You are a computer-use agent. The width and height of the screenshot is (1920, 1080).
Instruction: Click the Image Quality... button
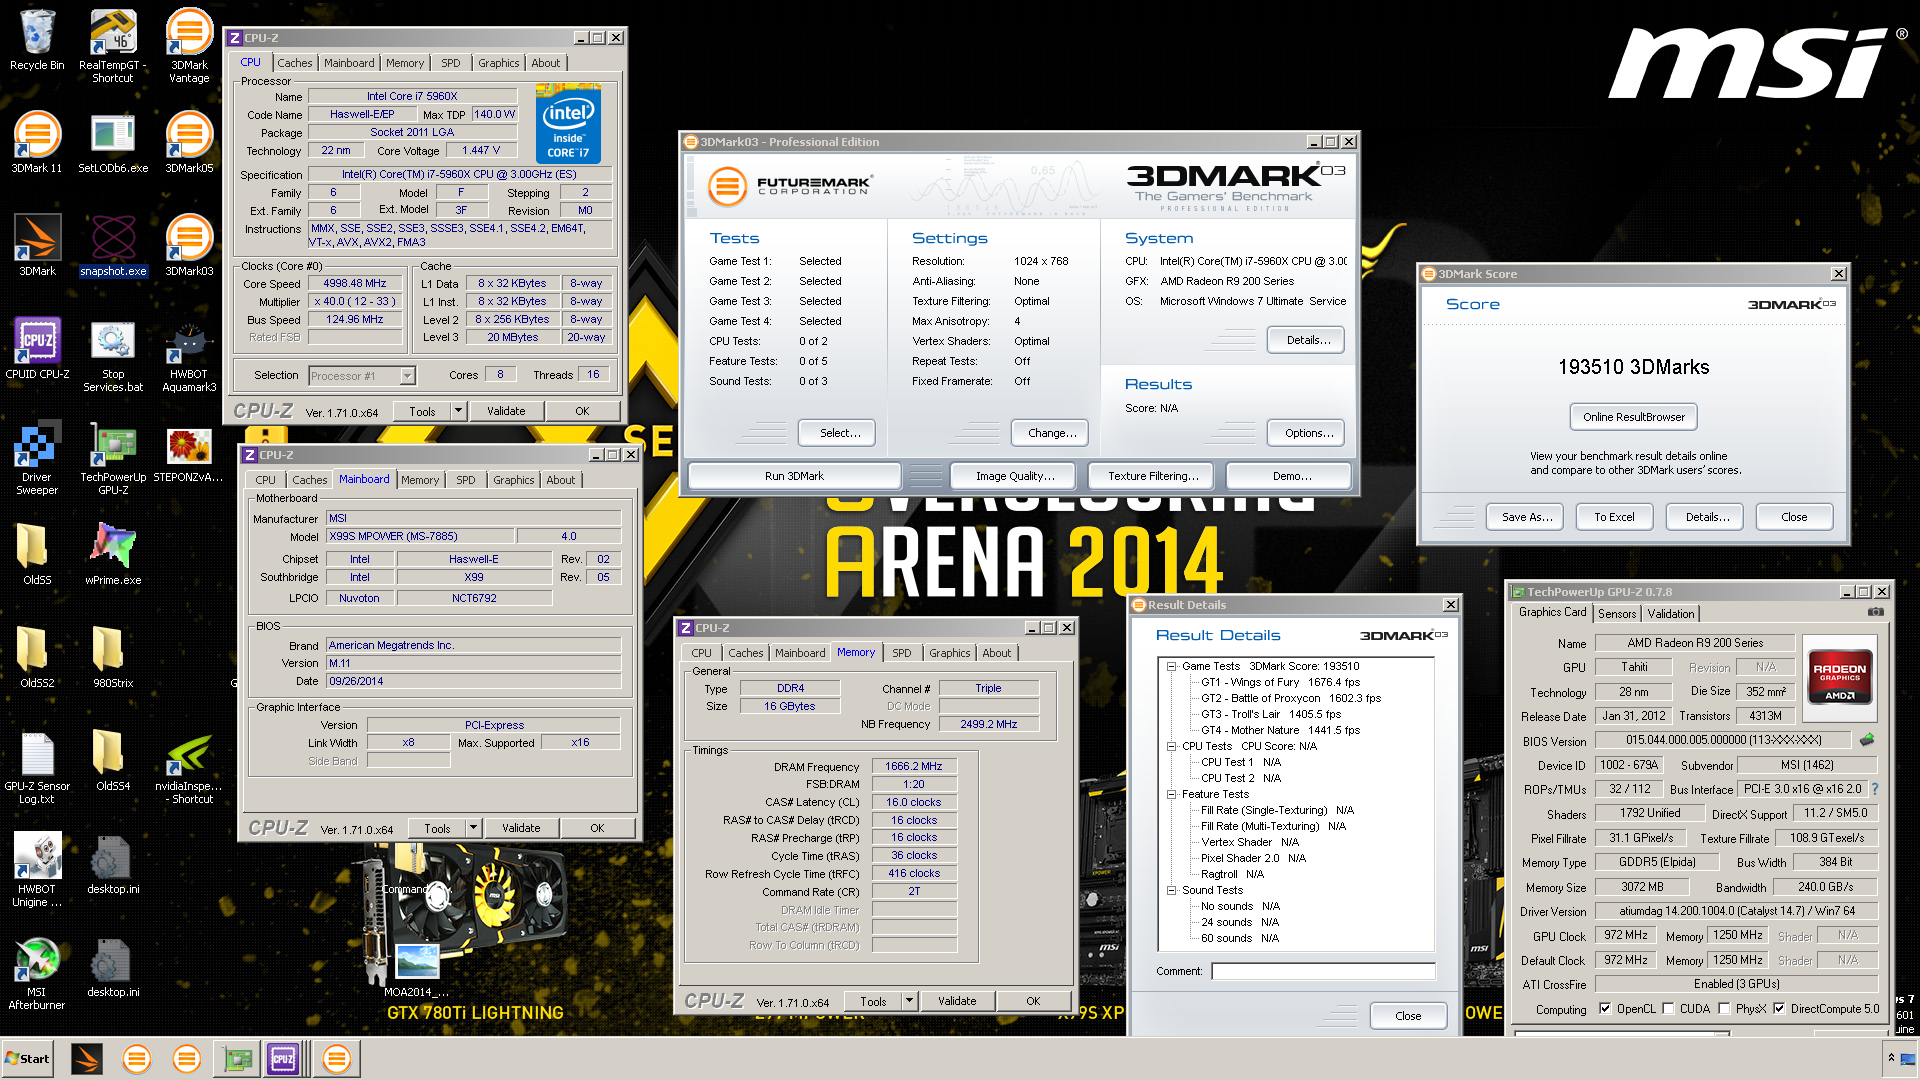coord(1015,476)
